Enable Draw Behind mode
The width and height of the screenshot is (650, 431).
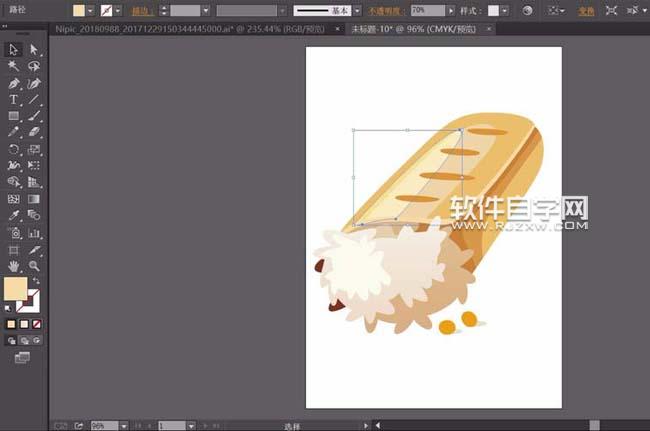25,341
